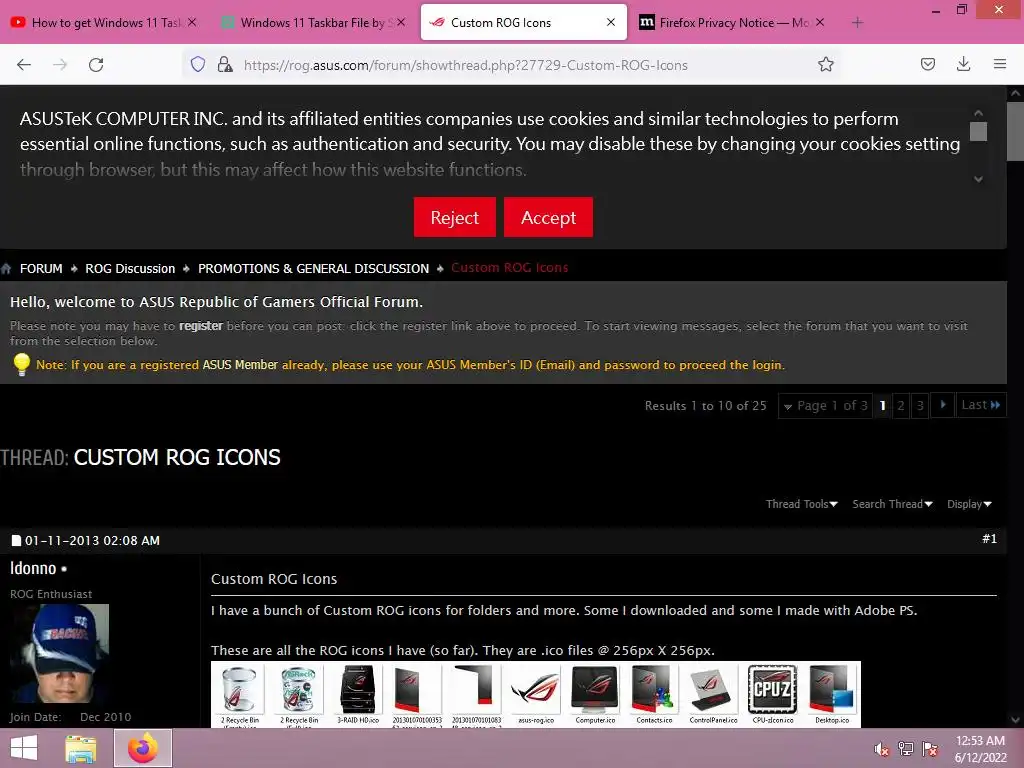Open the Firefox hamburger menu

999,64
